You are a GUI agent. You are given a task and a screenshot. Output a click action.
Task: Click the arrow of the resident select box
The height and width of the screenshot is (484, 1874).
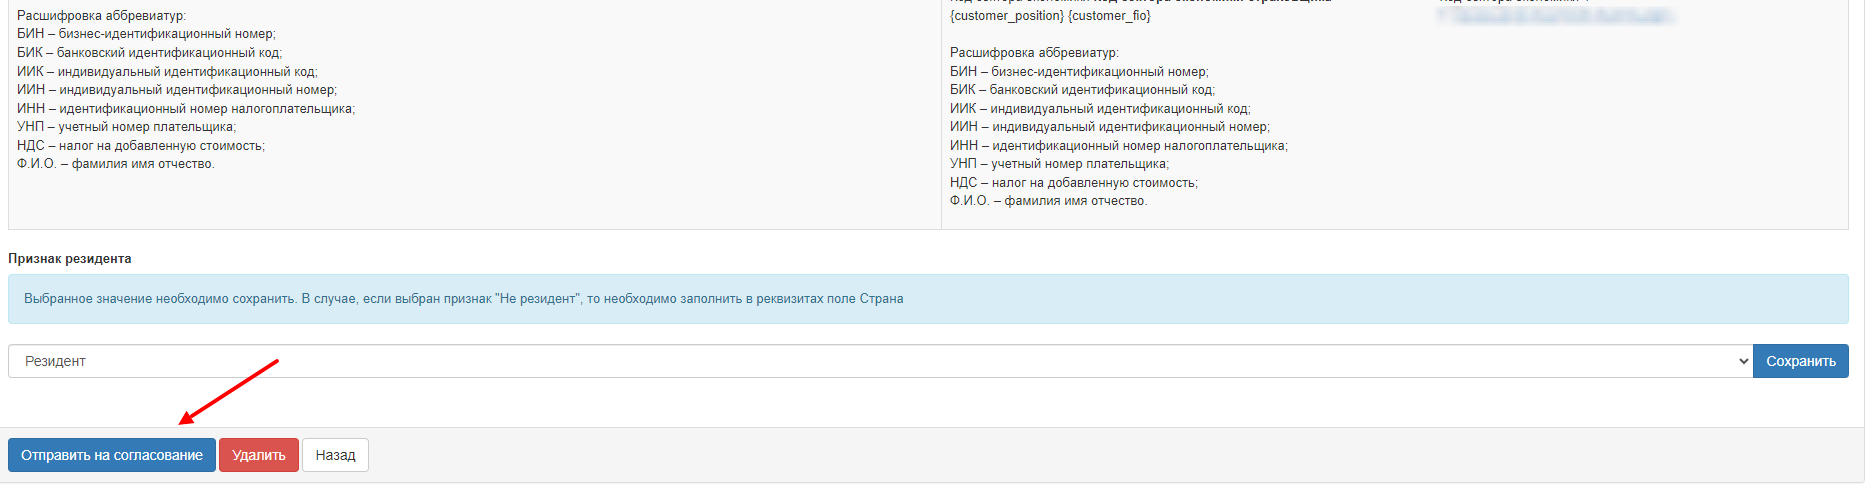tap(1743, 361)
